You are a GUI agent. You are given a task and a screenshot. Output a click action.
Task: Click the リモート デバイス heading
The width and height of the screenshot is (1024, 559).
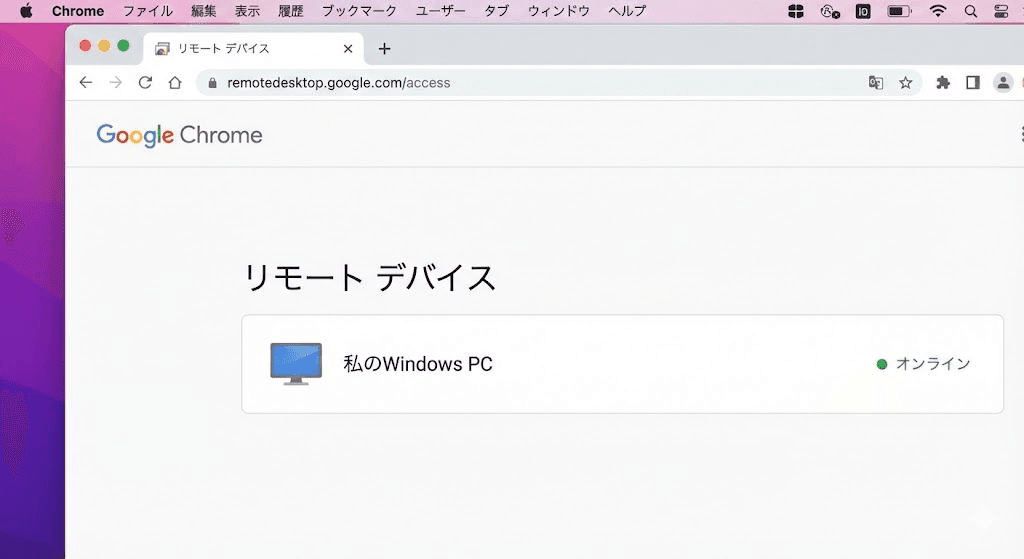pos(370,278)
